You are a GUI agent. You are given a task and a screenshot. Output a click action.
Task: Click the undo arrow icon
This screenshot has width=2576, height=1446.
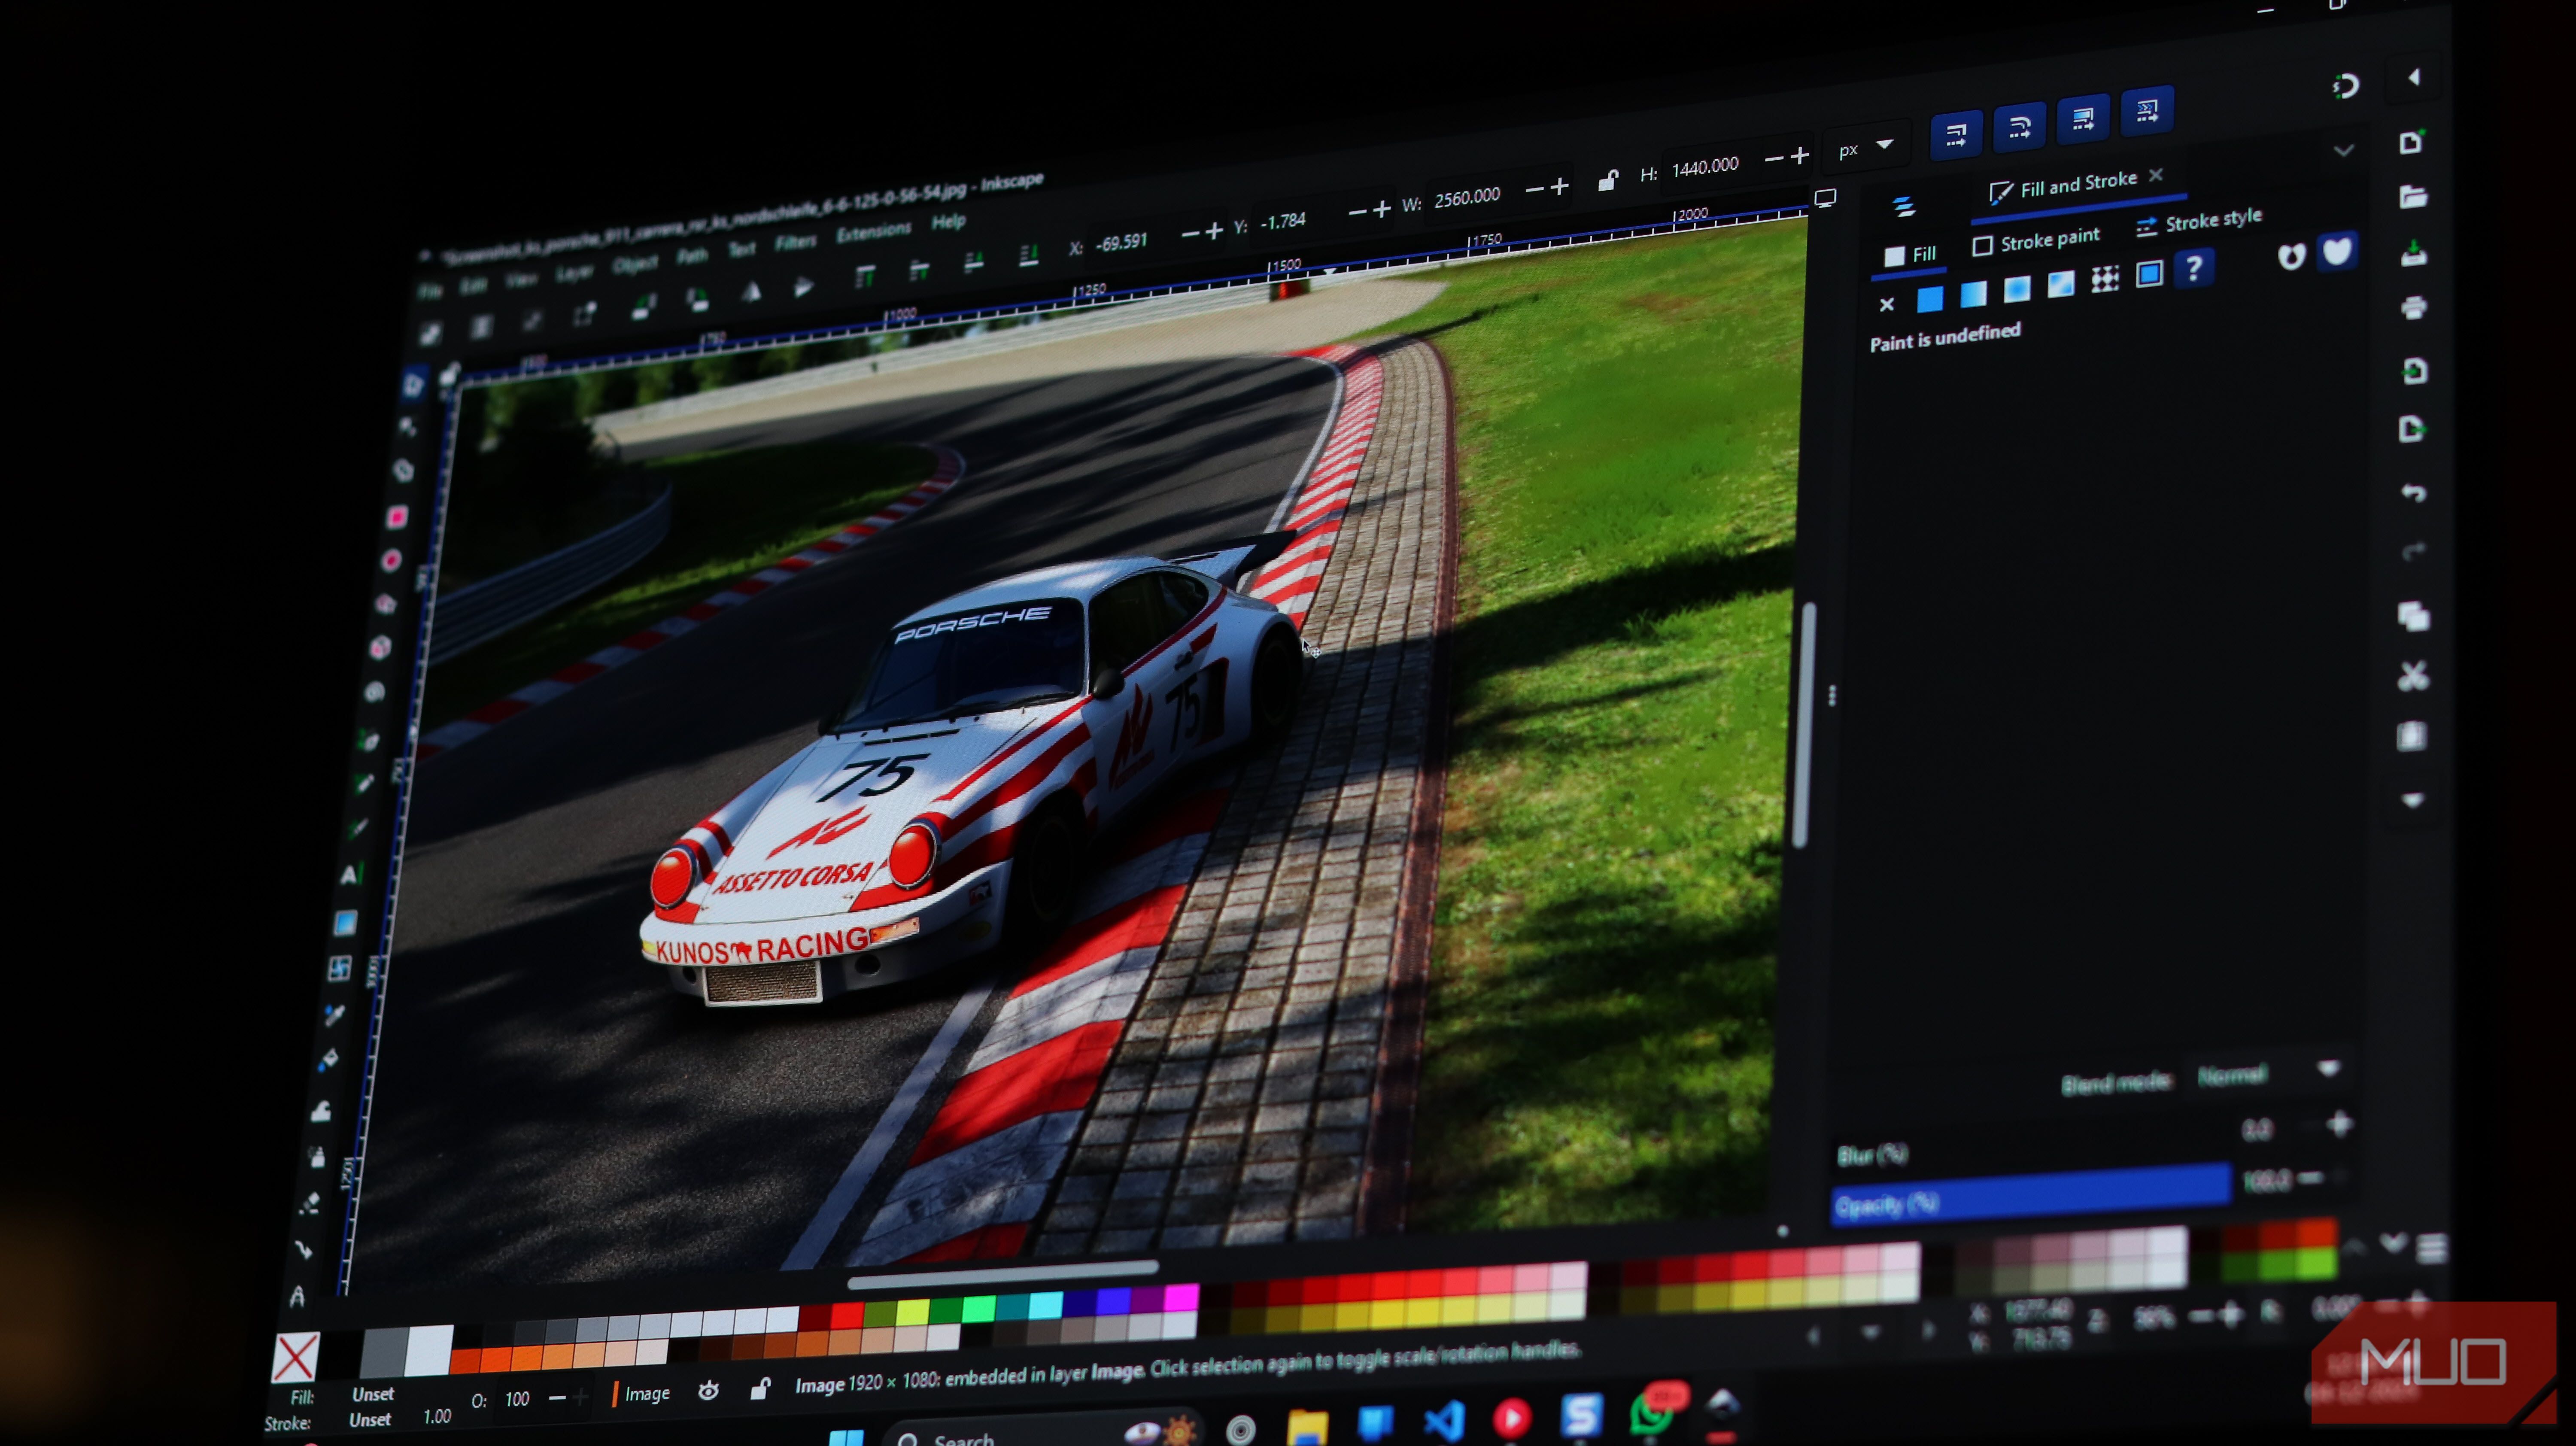pyautogui.click(x=2414, y=493)
